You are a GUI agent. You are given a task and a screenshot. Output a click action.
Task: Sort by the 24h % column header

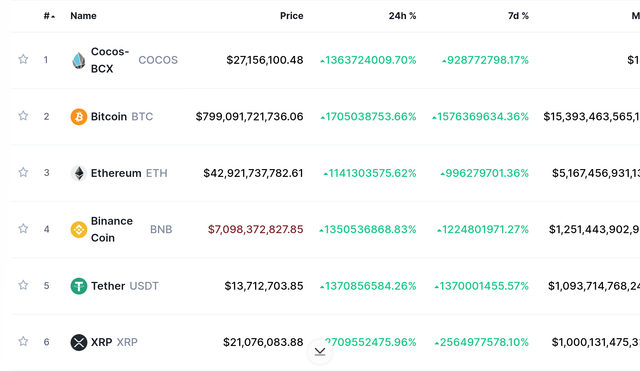pos(402,16)
